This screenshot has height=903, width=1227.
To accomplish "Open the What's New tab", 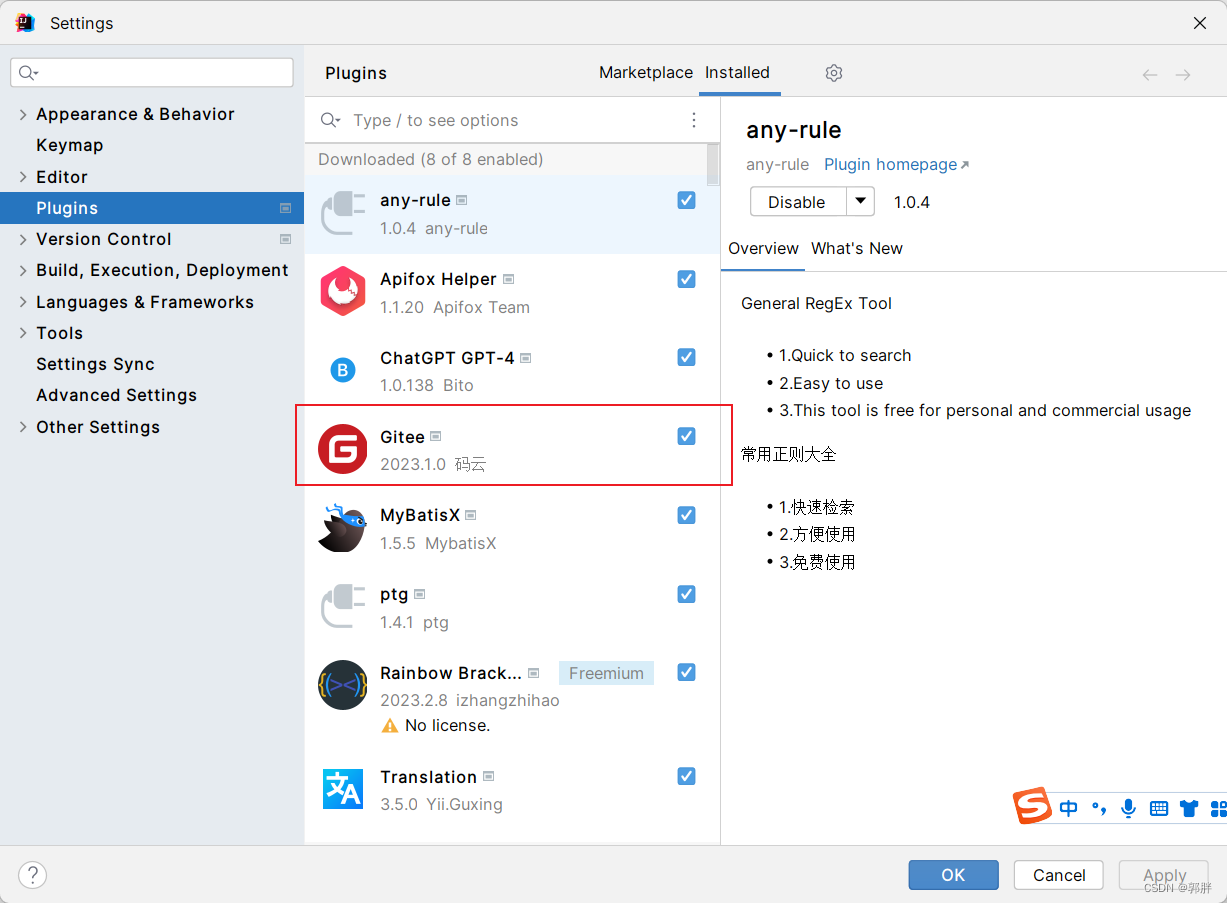I will pos(857,249).
